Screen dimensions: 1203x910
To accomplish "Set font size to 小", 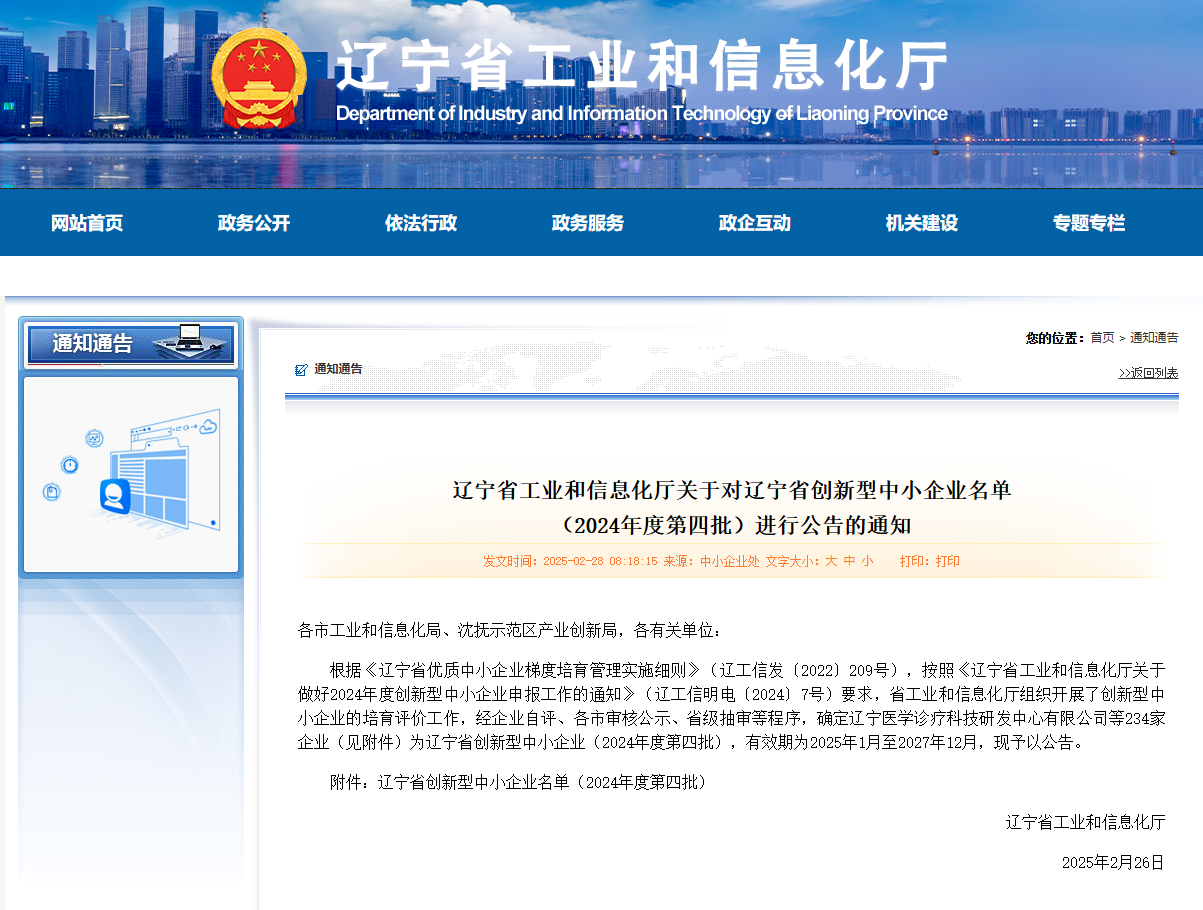I will pyautogui.click(x=867, y=561).
